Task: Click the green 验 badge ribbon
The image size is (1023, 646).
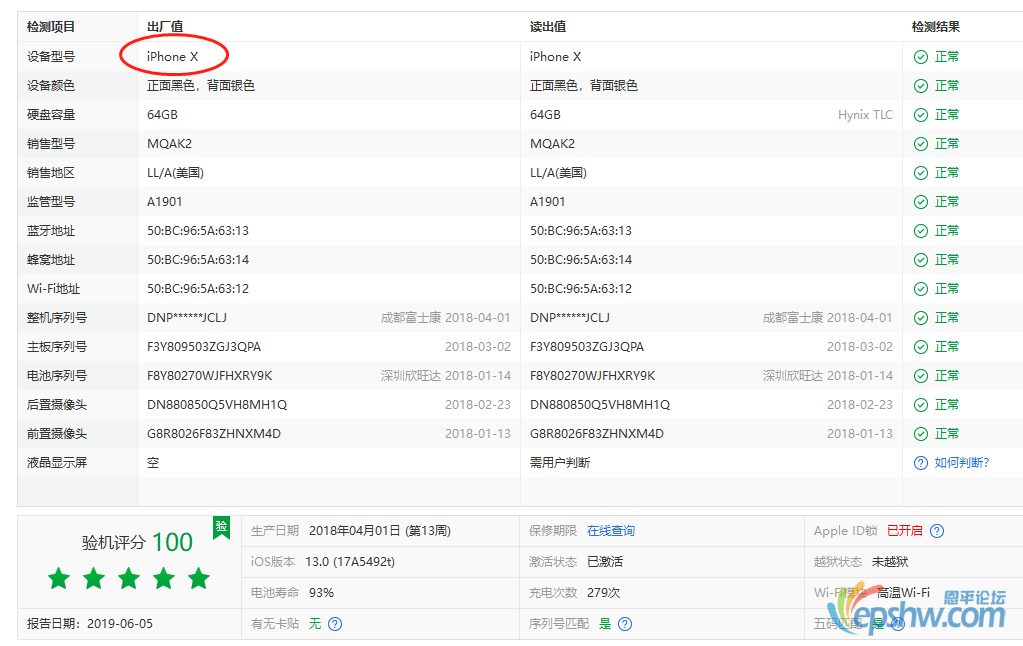Action: [x=221, y=527]
